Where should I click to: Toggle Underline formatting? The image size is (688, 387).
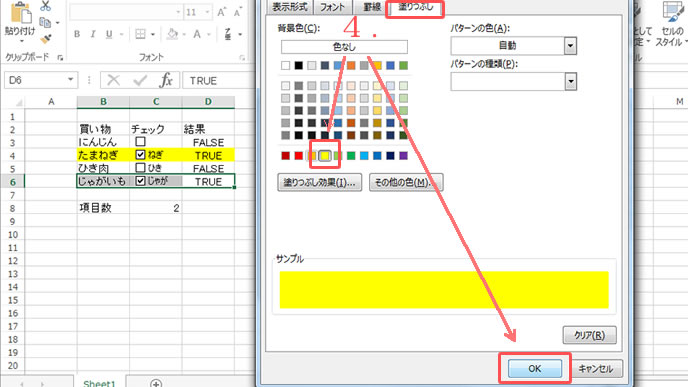tap(109, 34)
